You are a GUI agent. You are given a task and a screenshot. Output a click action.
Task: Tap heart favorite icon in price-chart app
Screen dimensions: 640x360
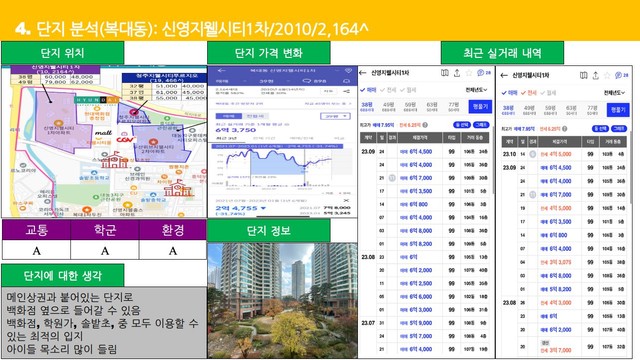click(x=348, y=71)
